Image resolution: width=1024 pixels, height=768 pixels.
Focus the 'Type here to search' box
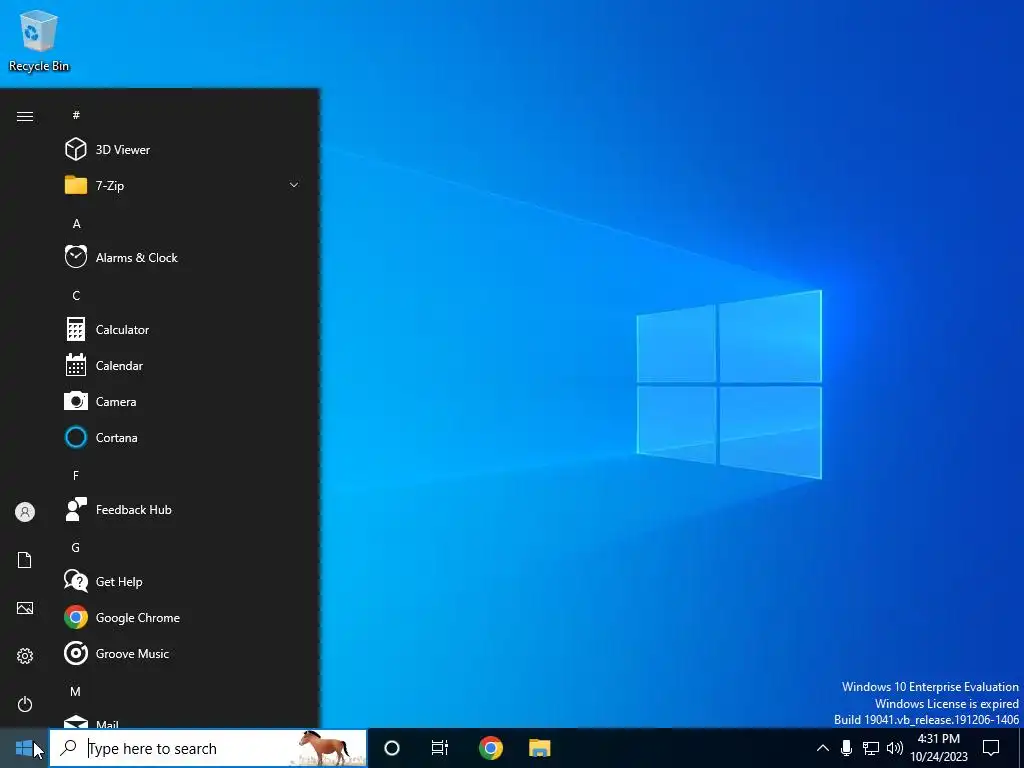tap(208, 748)
